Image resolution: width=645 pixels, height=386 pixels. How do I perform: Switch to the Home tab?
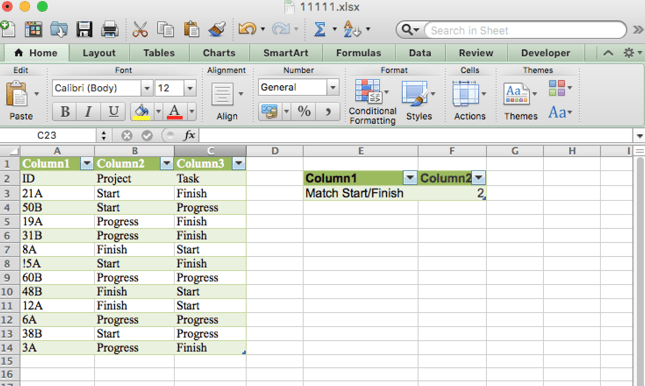click(37, 53)
